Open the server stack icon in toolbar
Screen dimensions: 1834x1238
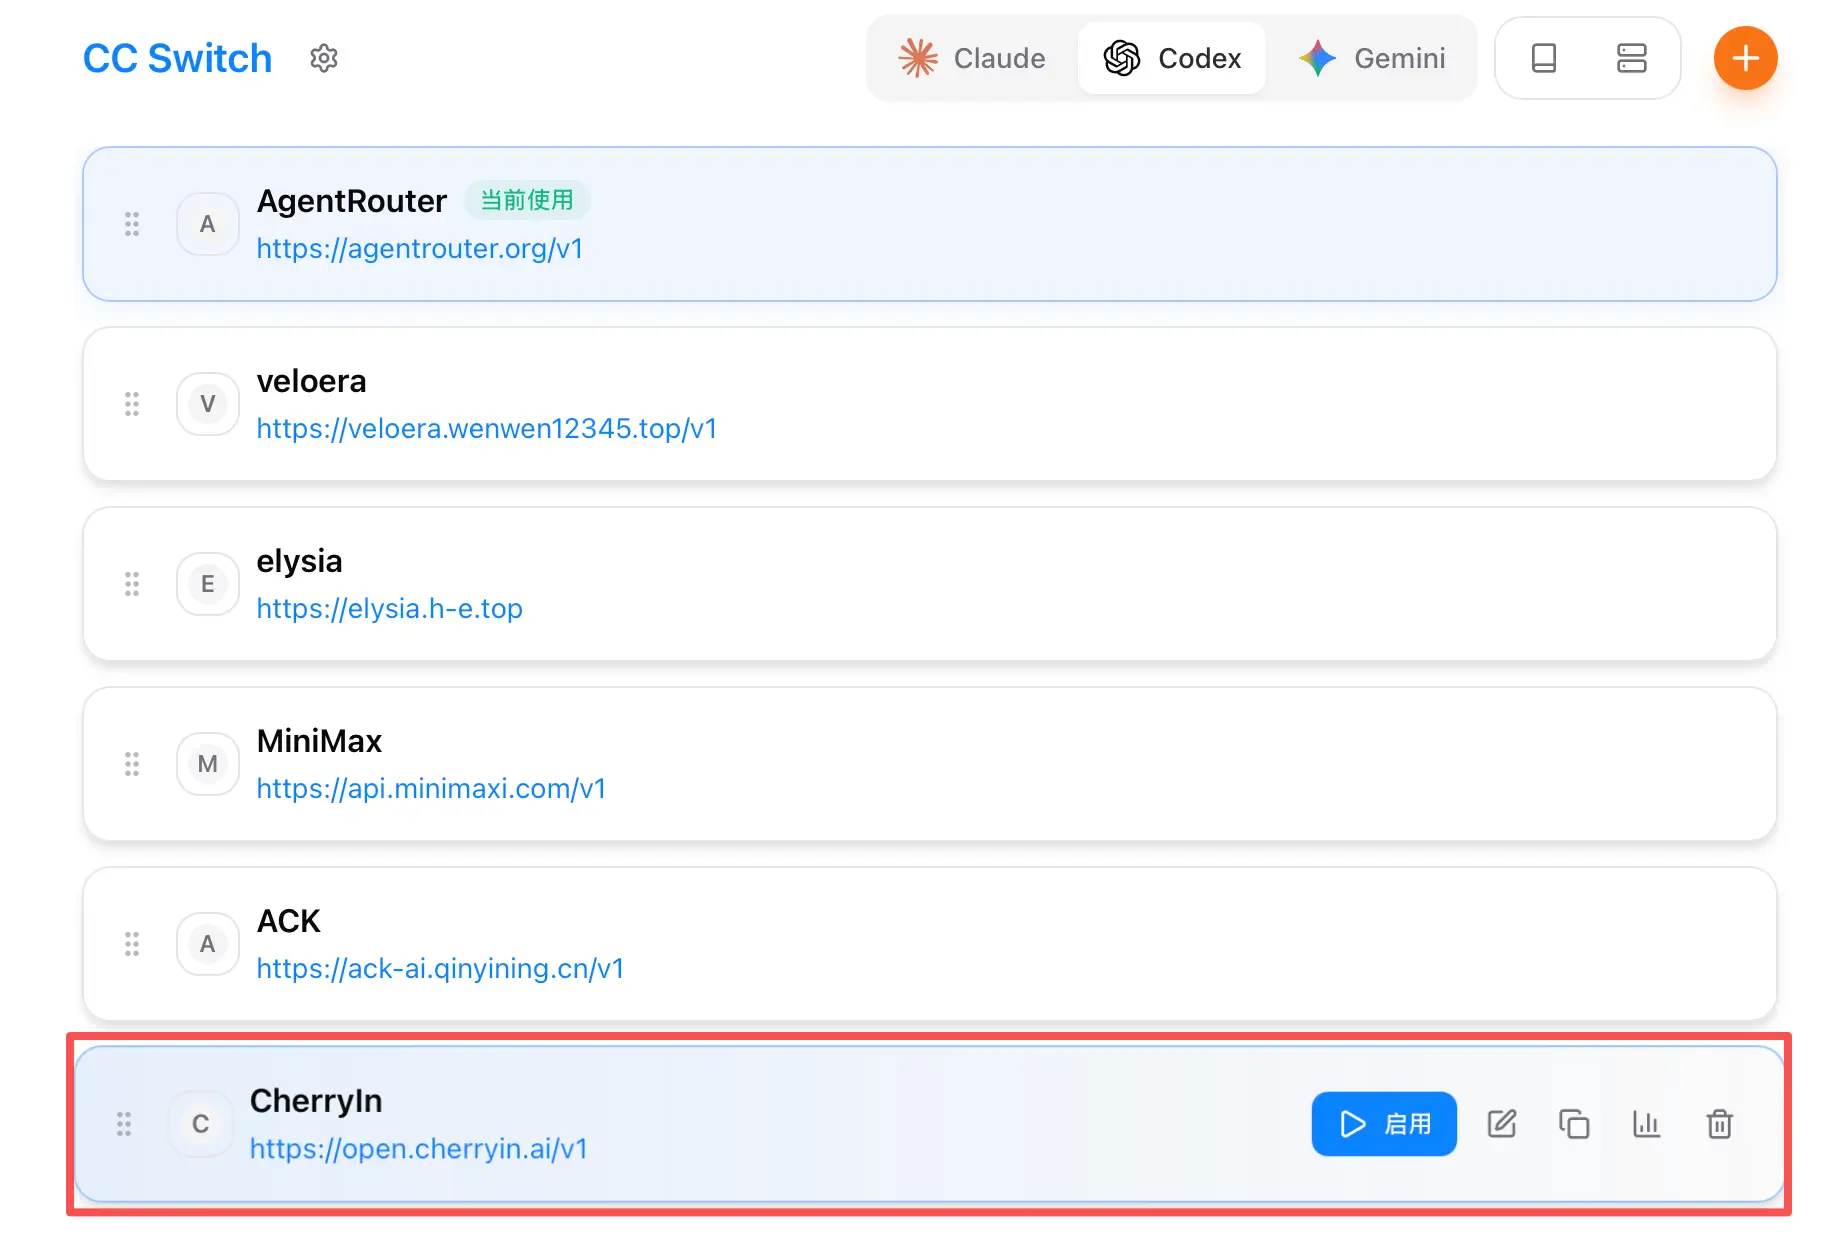pos(1631,59)
